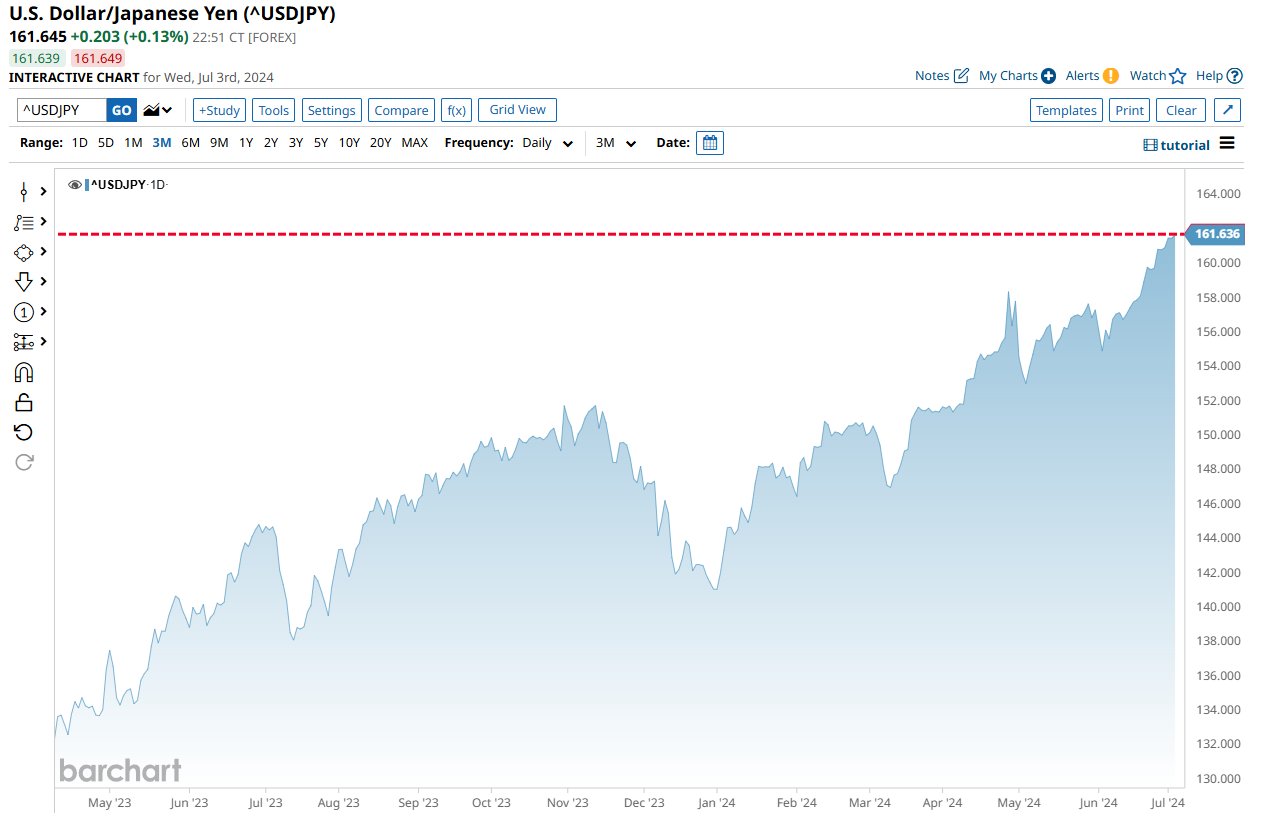Expand the line drawing tool options chevron
Image resolution: width=1261 pixels, height=840 pixels.
pos(43,191)
